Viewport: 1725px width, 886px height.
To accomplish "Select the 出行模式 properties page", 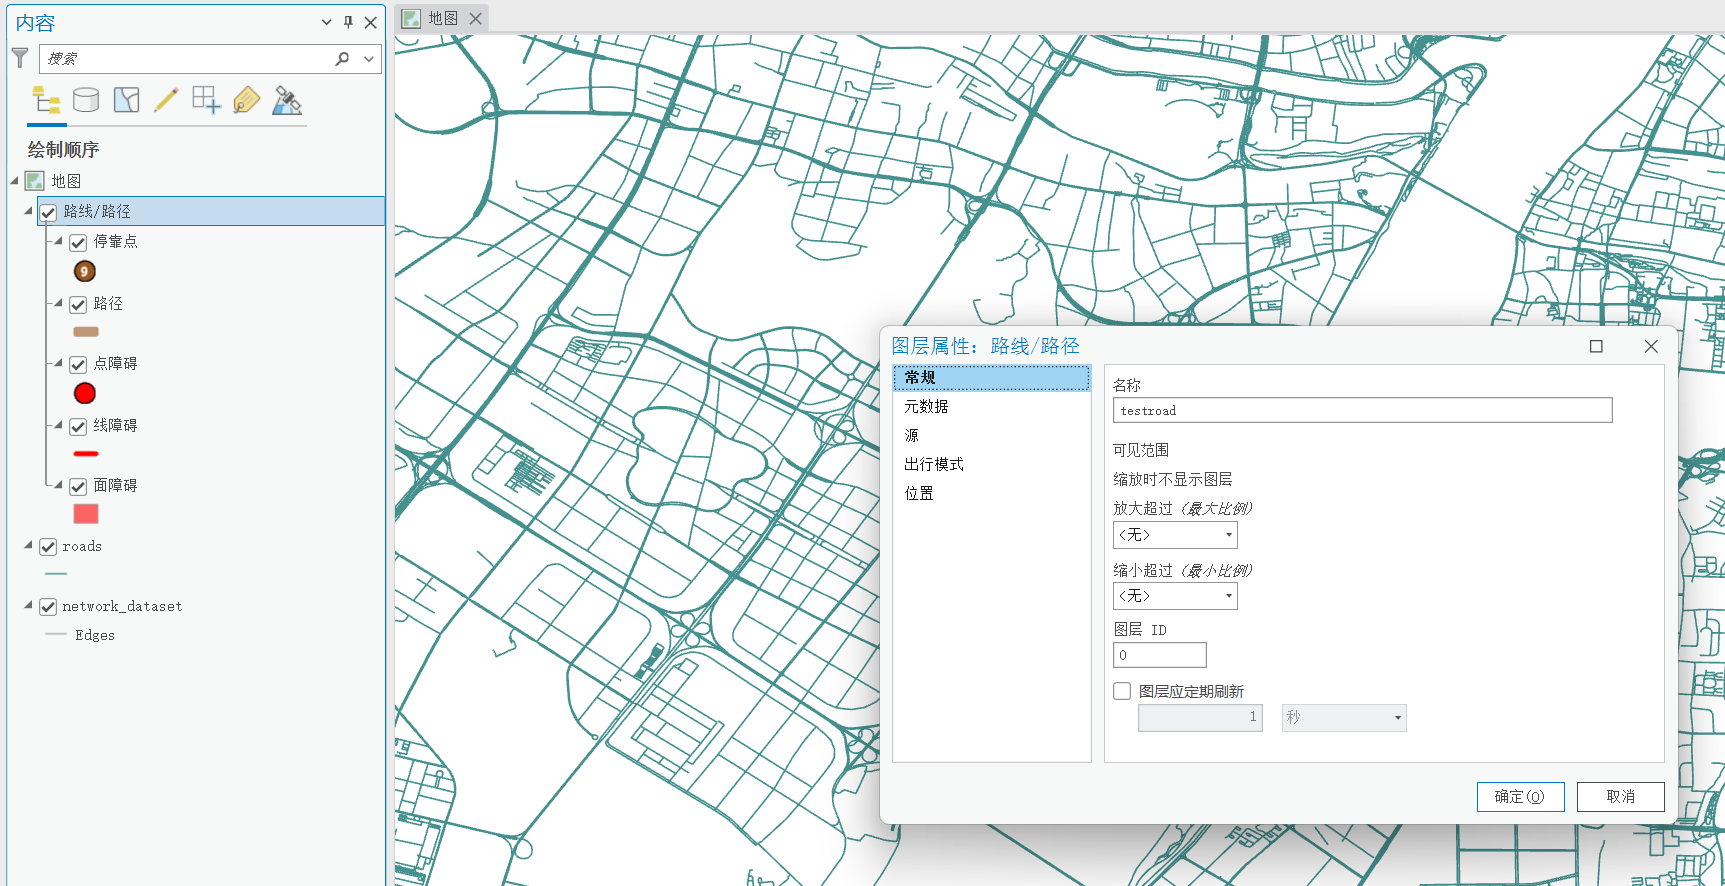I will click(991, 464).
